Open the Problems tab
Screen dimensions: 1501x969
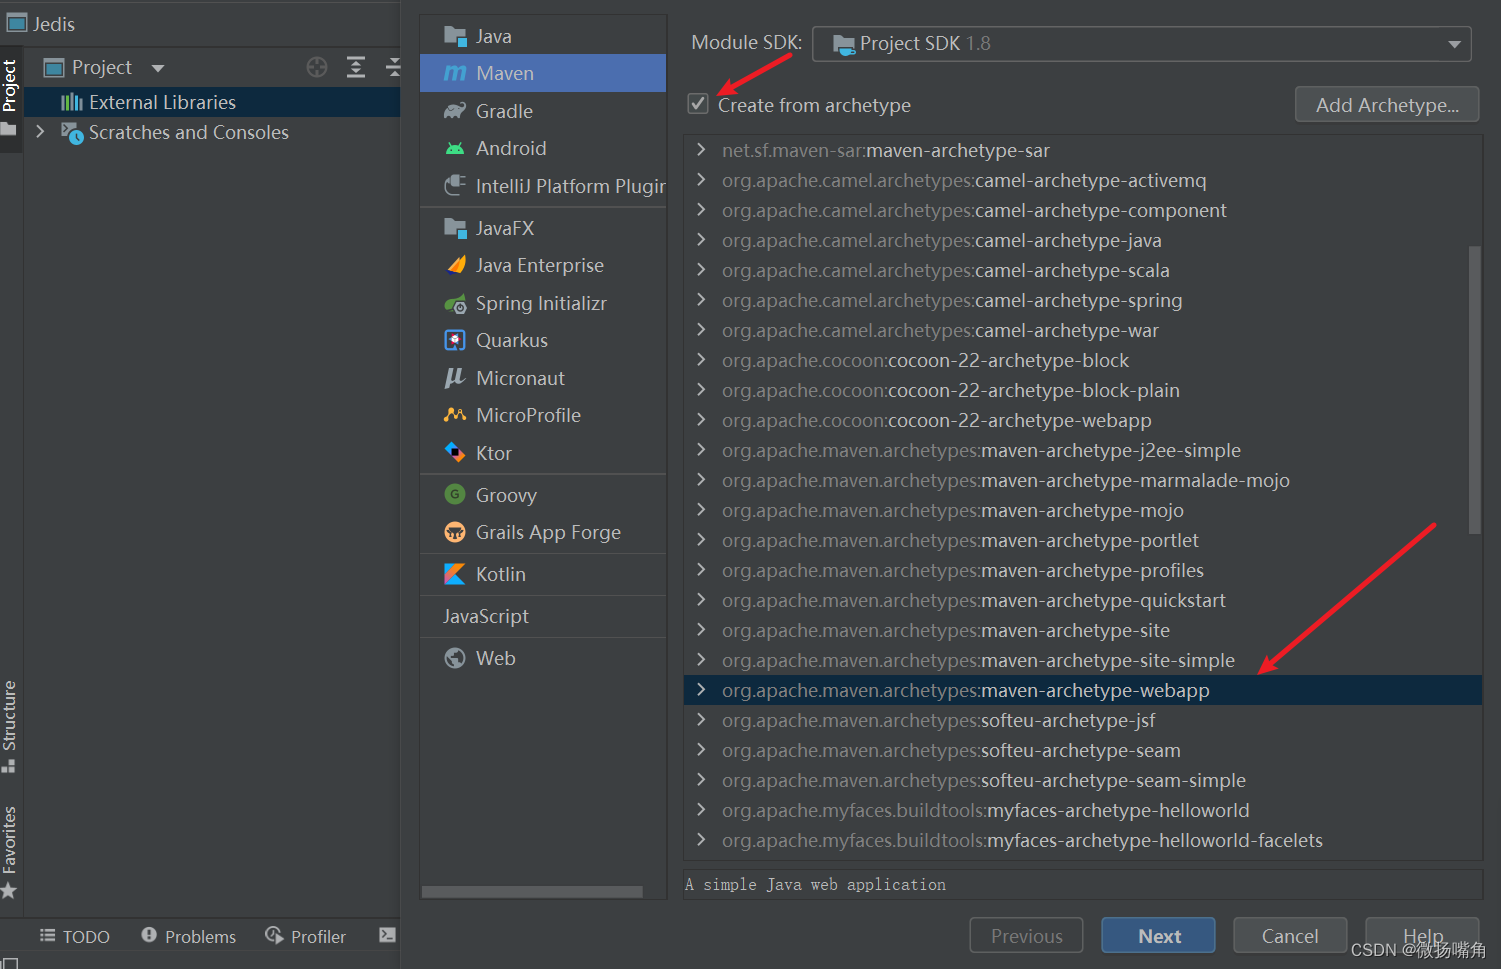pyautogui.click(x=188, y=936)
